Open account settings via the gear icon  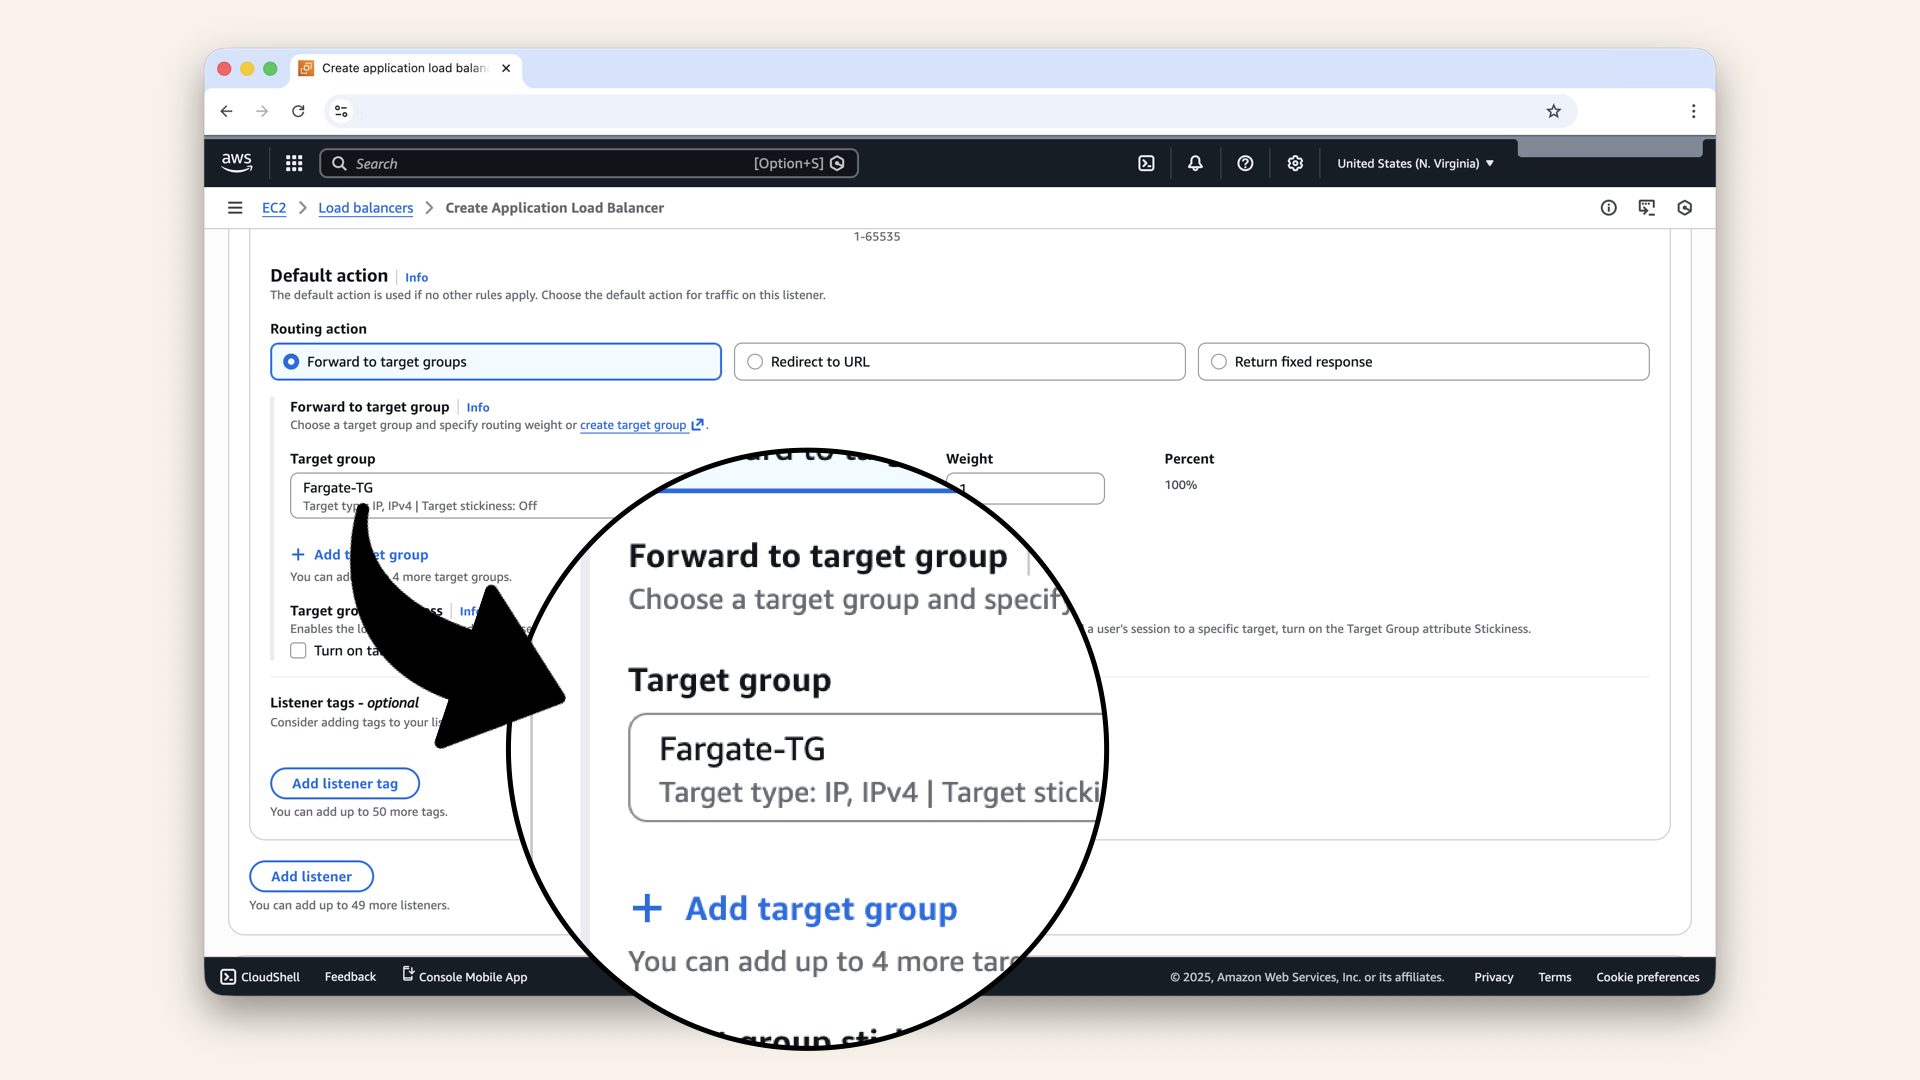click(x=1295, y=163)
